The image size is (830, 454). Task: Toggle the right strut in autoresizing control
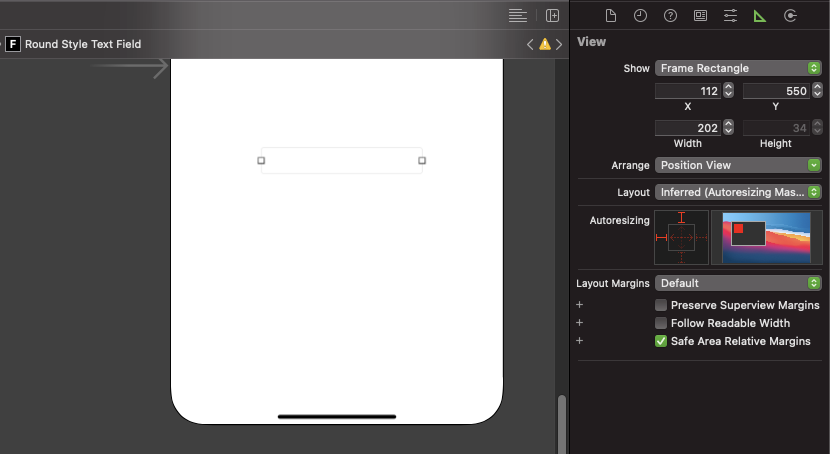[701, 238]
